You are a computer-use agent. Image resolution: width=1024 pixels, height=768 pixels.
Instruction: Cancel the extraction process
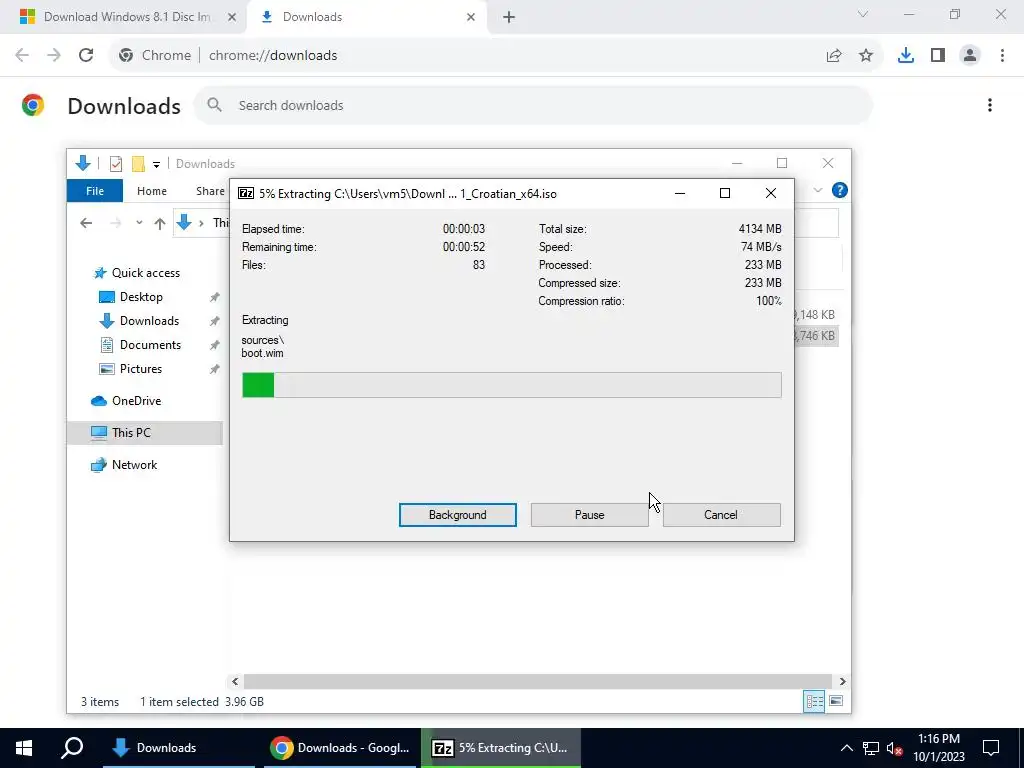pyautogui.click(x=721, y=515)
